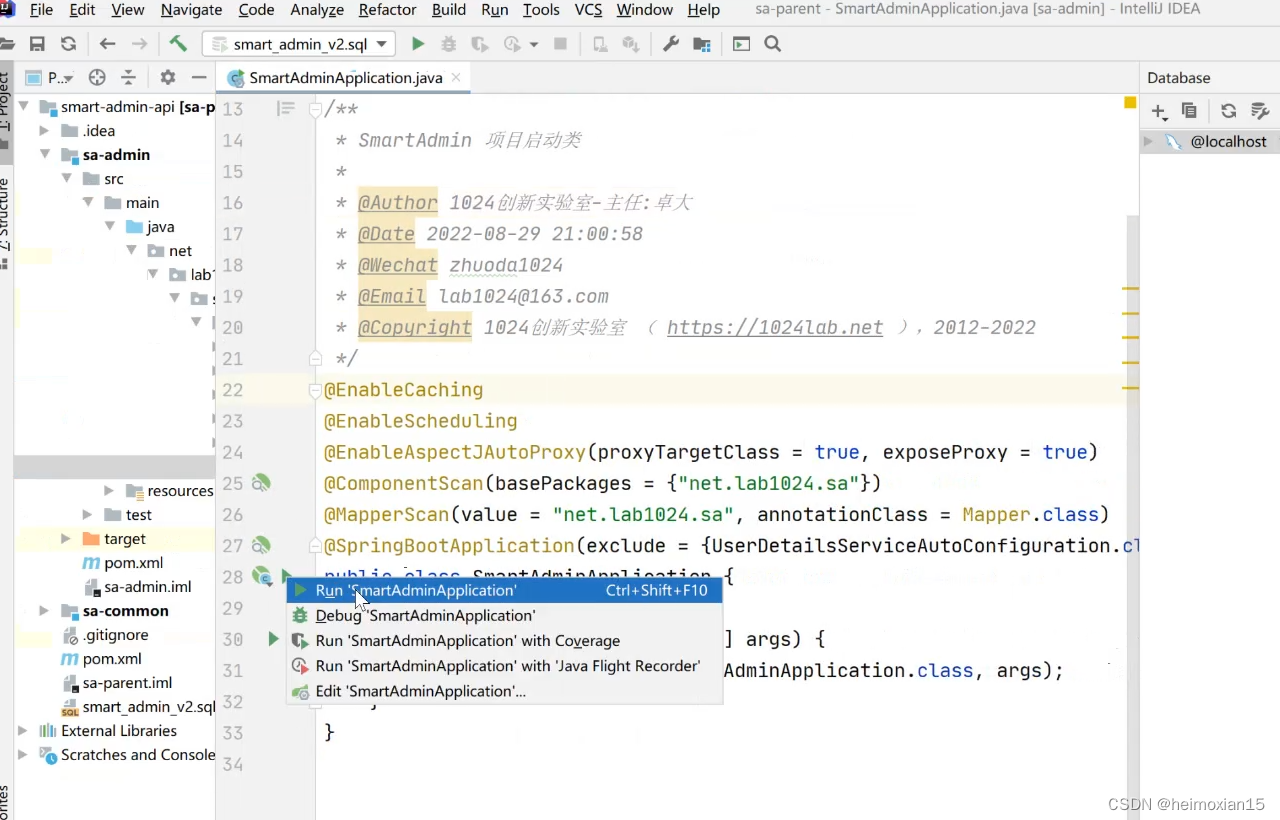1280x820 pixels.
Task: Open Project Structure from the toolbar
Action: [x=702, y=44]
